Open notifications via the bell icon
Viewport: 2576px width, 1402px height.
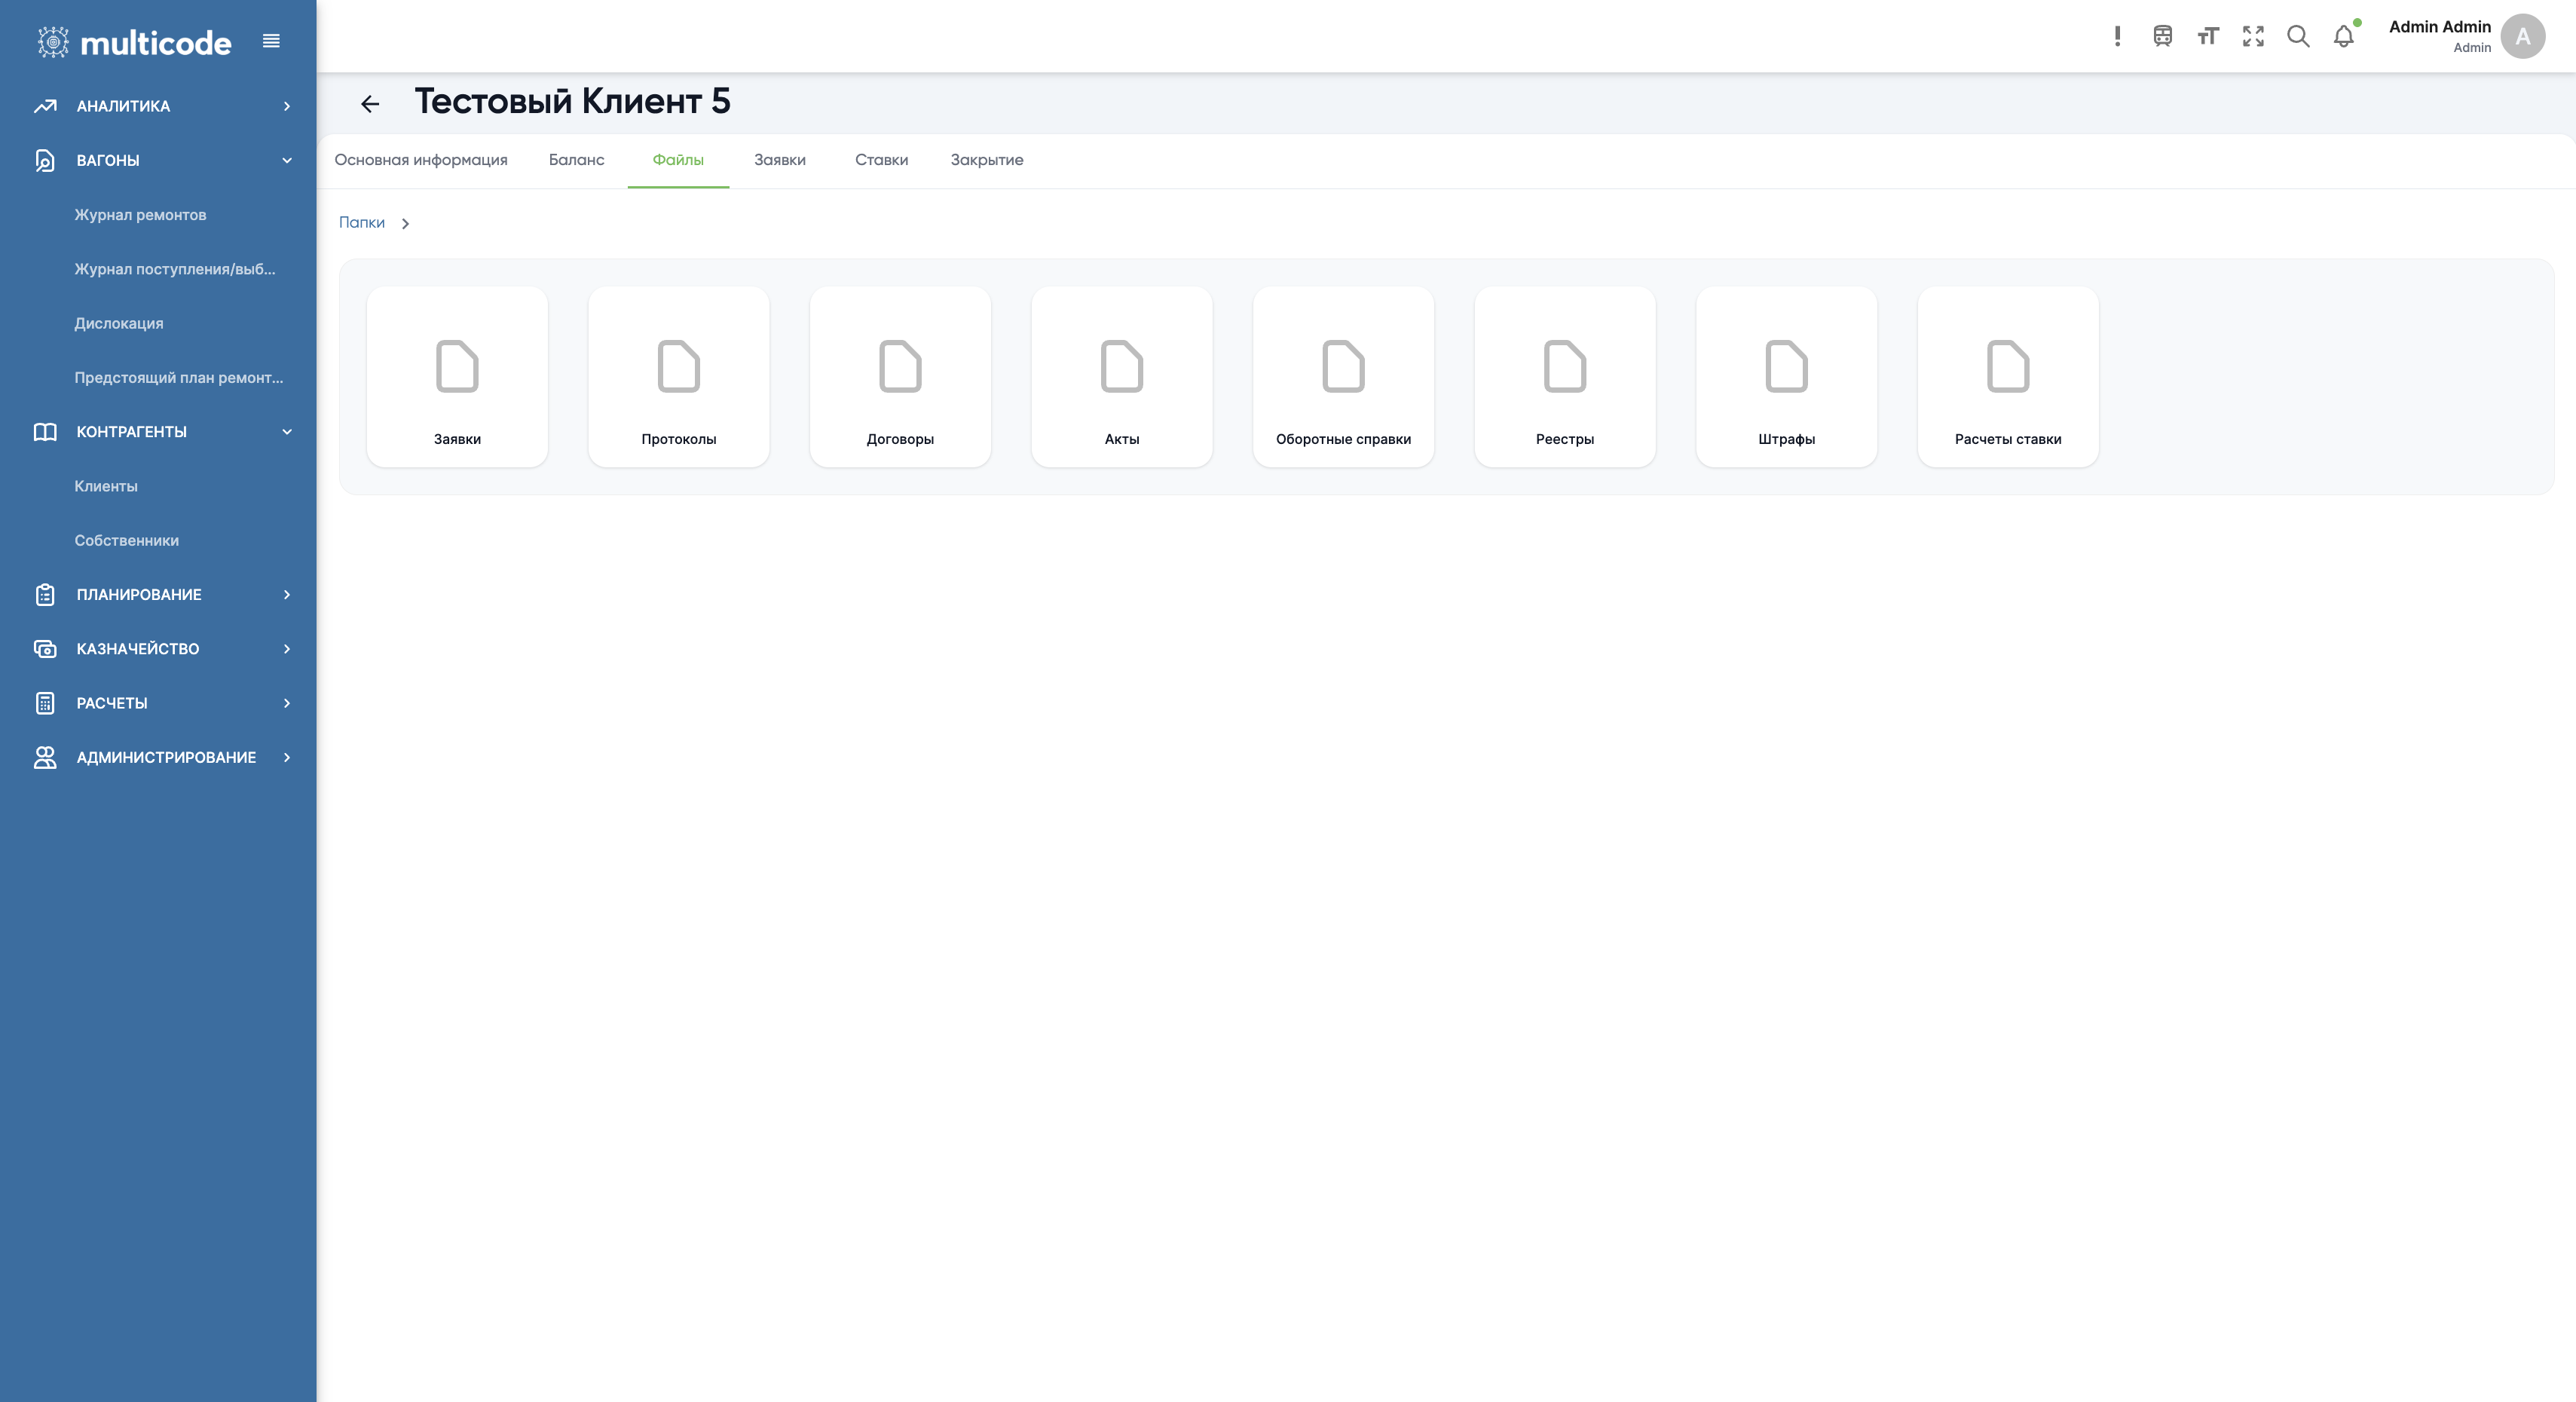click(x=2343, y=36)
